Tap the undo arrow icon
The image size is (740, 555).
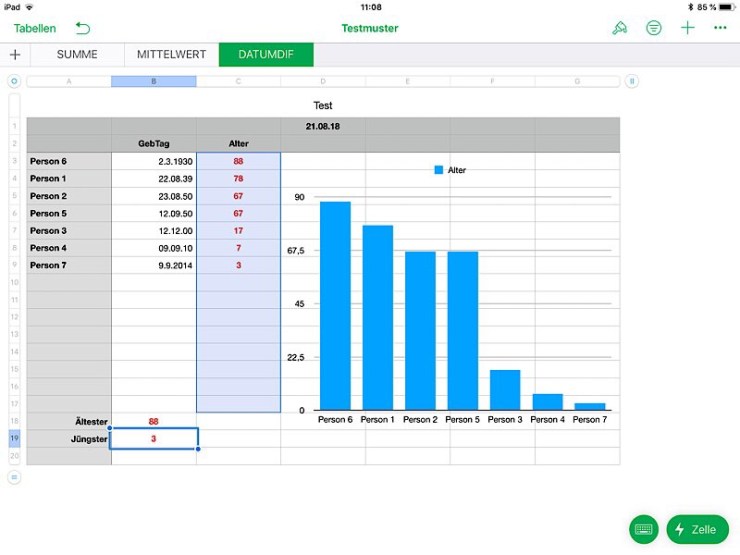point(82,28)
